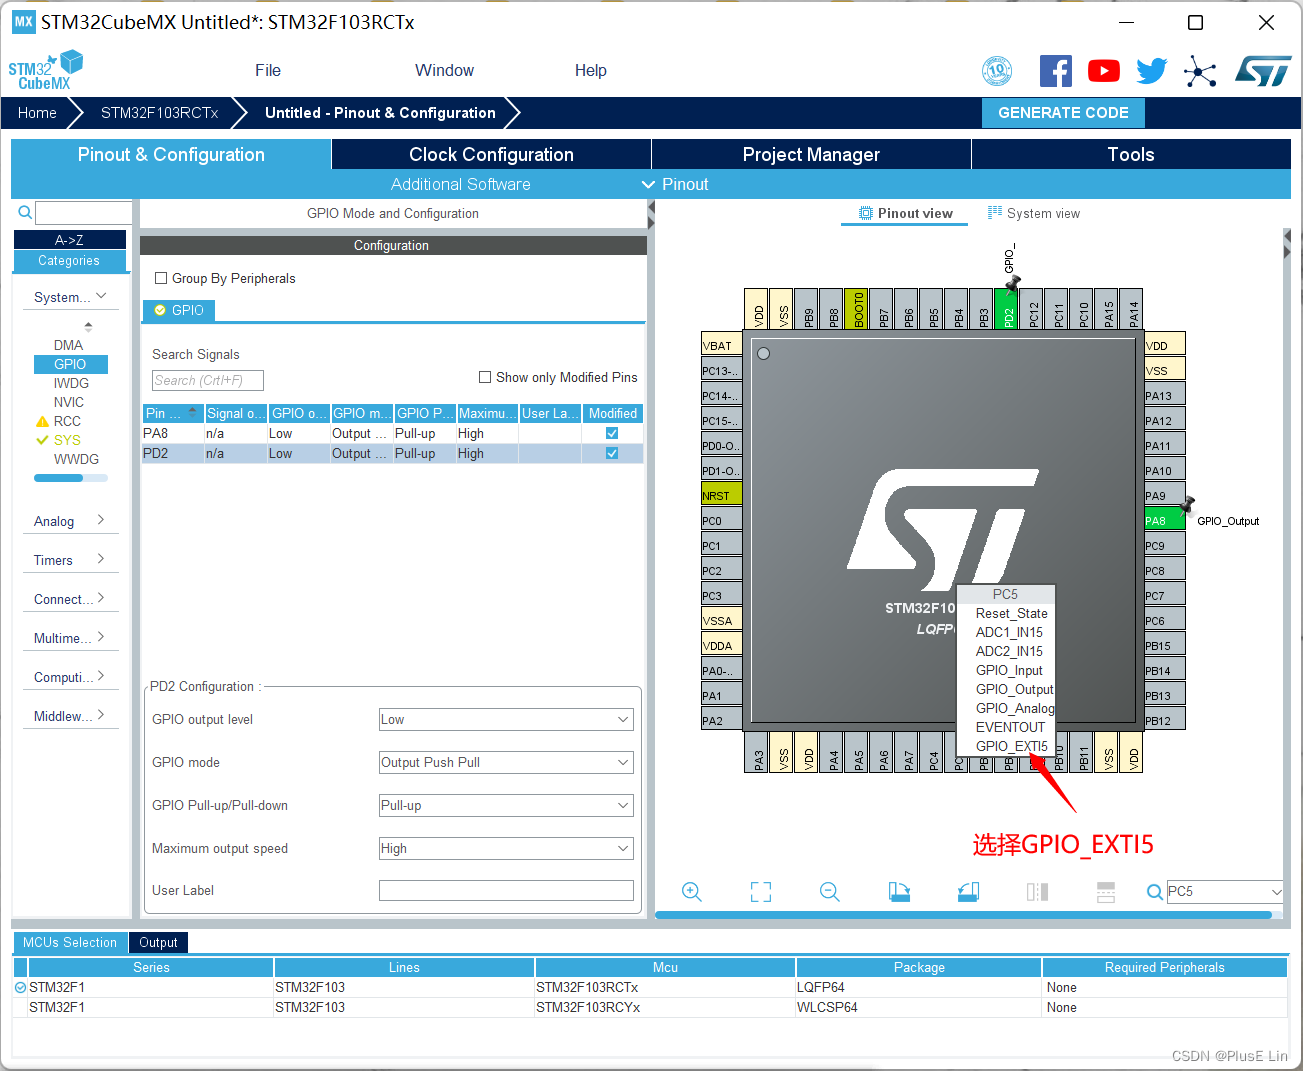Open the PC5 pin search dropdown
This screenshot has width=1303, height=1071.
point(1276,892)
